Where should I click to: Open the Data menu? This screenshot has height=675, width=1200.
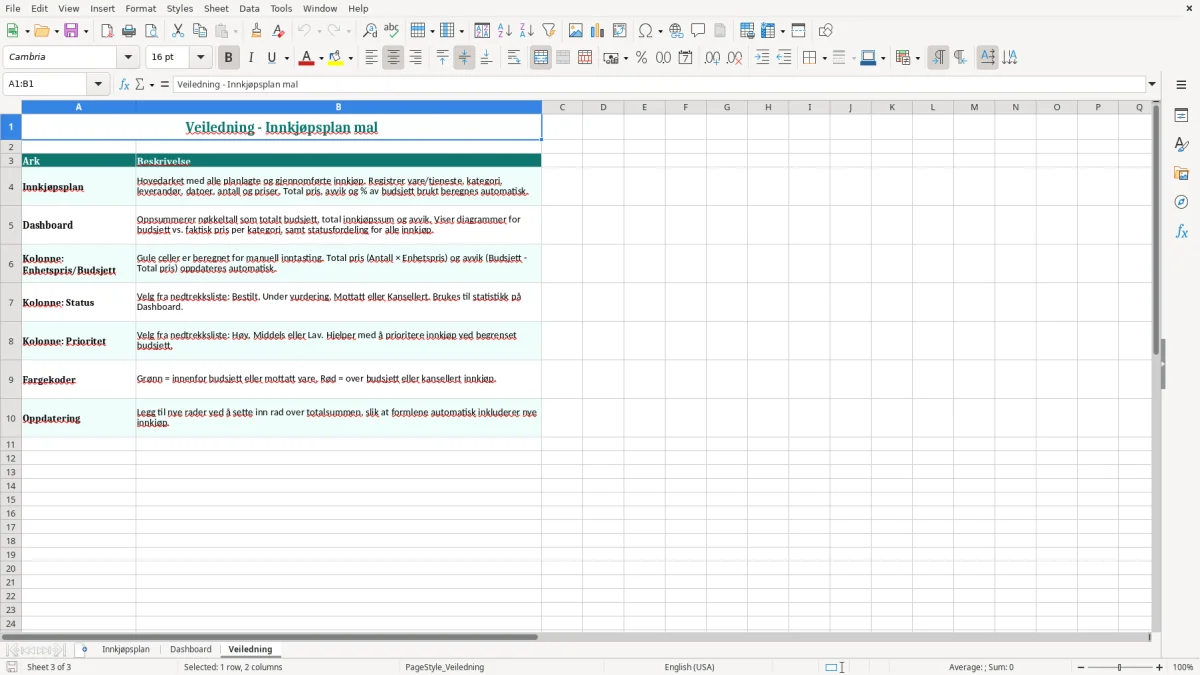249,8
